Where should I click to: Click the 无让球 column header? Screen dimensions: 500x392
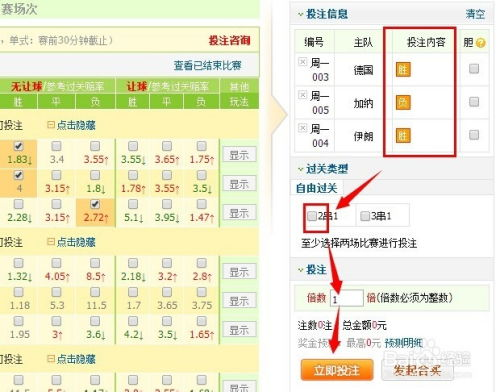[x=57, y=87]
